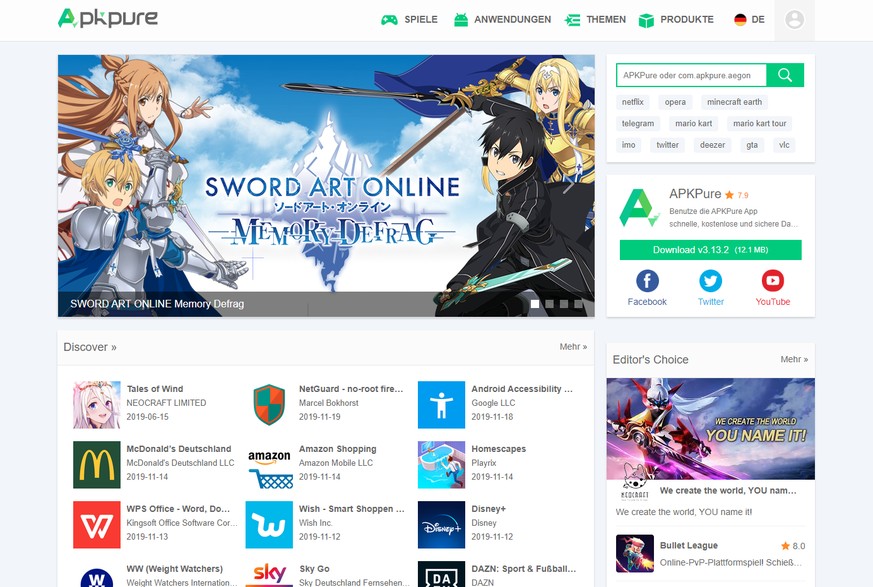The image size is (873, 587).
Task: Open the Discover » section heading
Action: tap(90, 347)
